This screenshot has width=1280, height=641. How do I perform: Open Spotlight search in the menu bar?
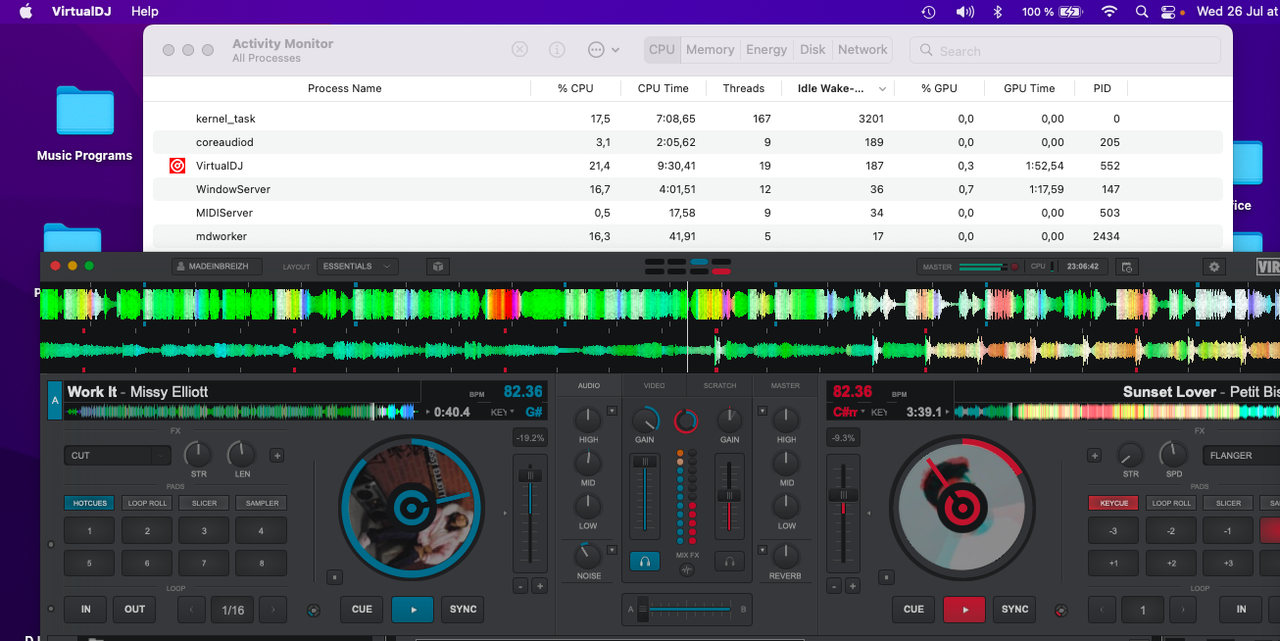[1142, 12]
